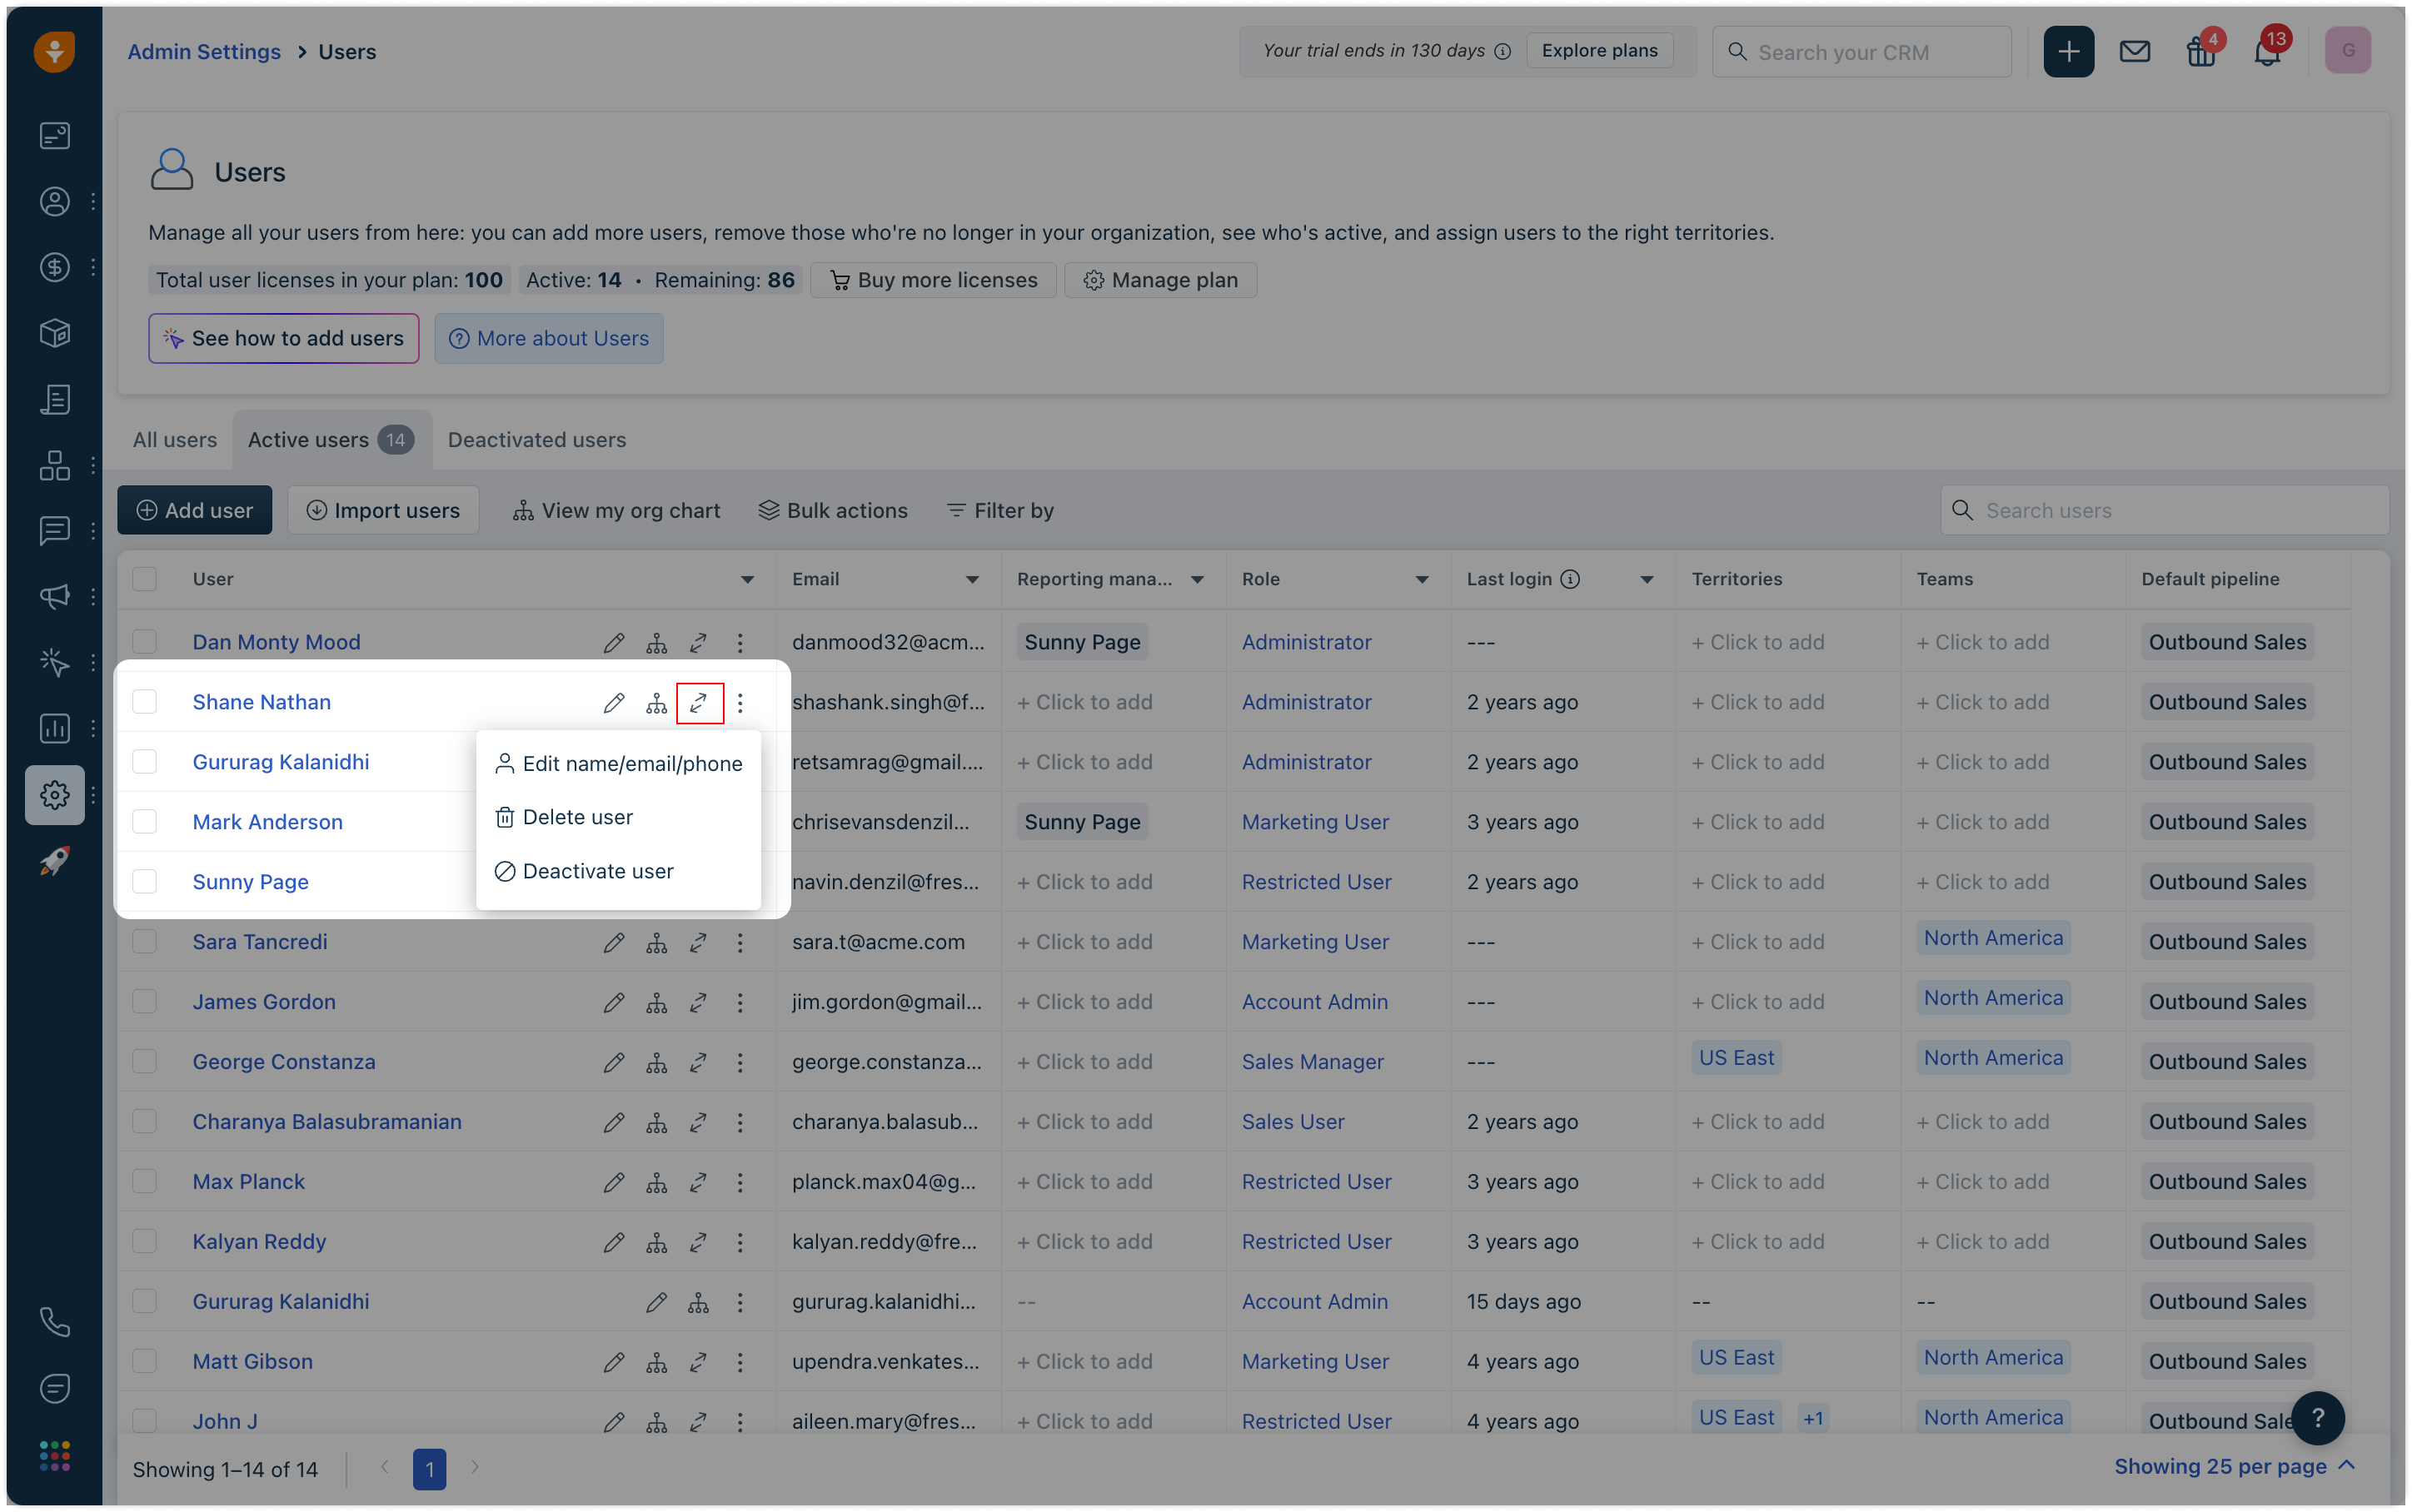The image size is (2412, 1512).
Task: Select all users with header checkbox
Action: pos(145,579)
